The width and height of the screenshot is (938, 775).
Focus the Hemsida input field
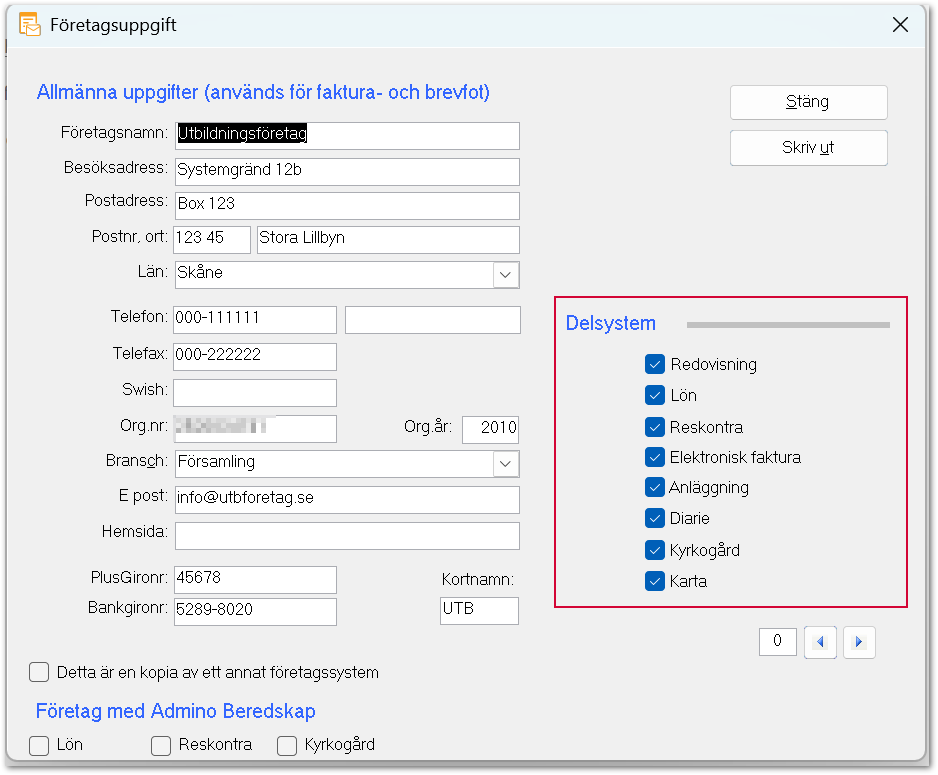click(346, 535)
